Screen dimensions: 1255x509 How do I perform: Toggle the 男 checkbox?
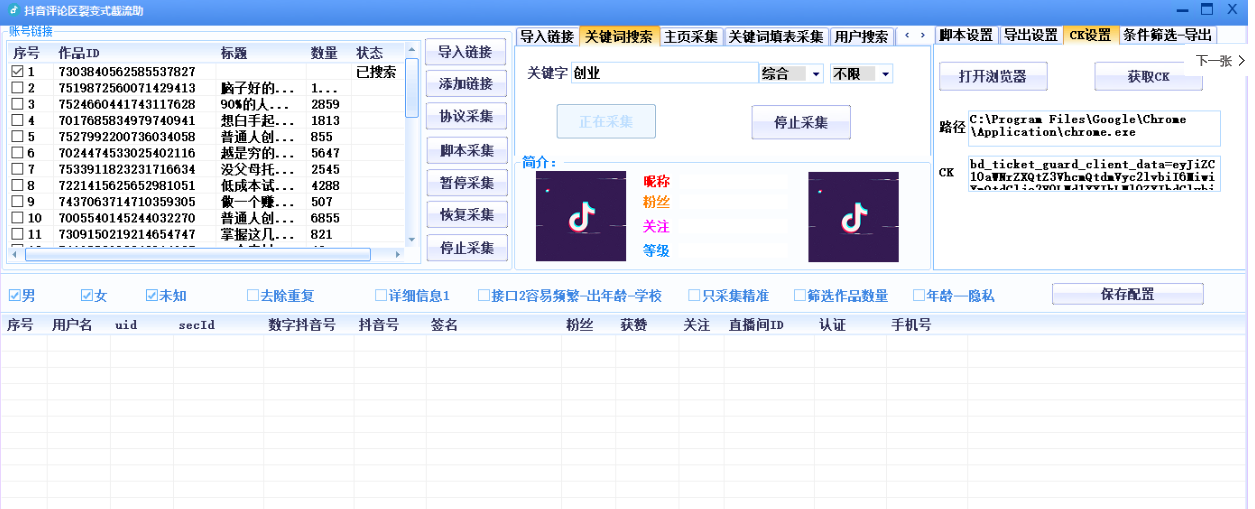15,295
